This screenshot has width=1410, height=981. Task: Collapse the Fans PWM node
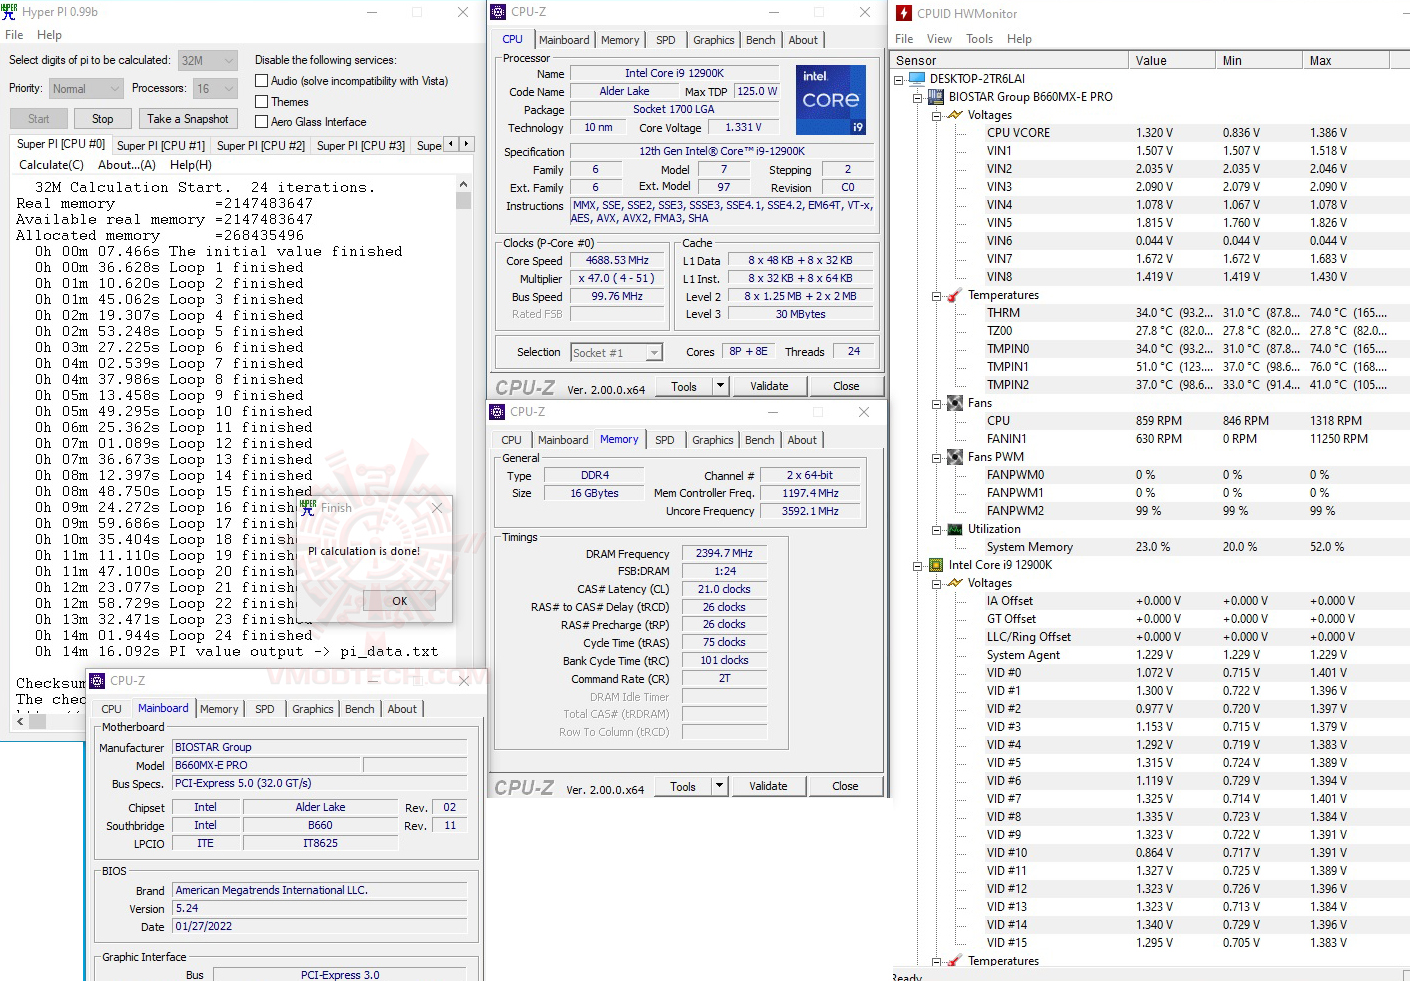pos(936,458)
